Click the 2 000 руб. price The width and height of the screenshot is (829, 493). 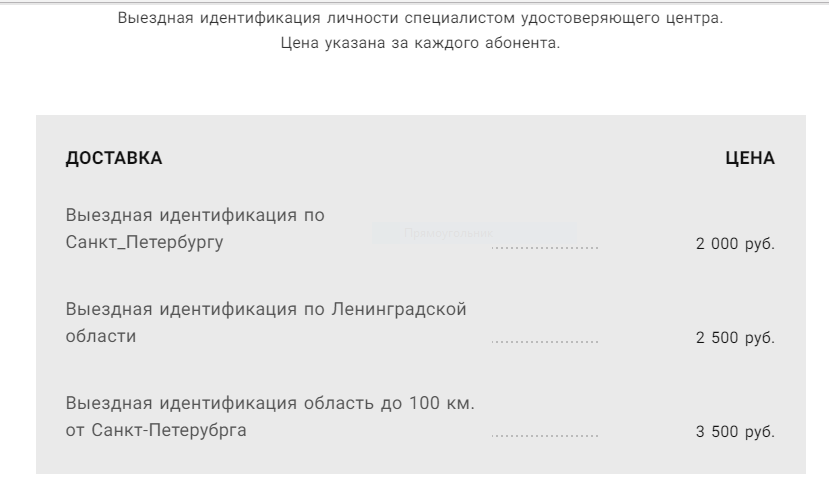[x=735, y=244]
